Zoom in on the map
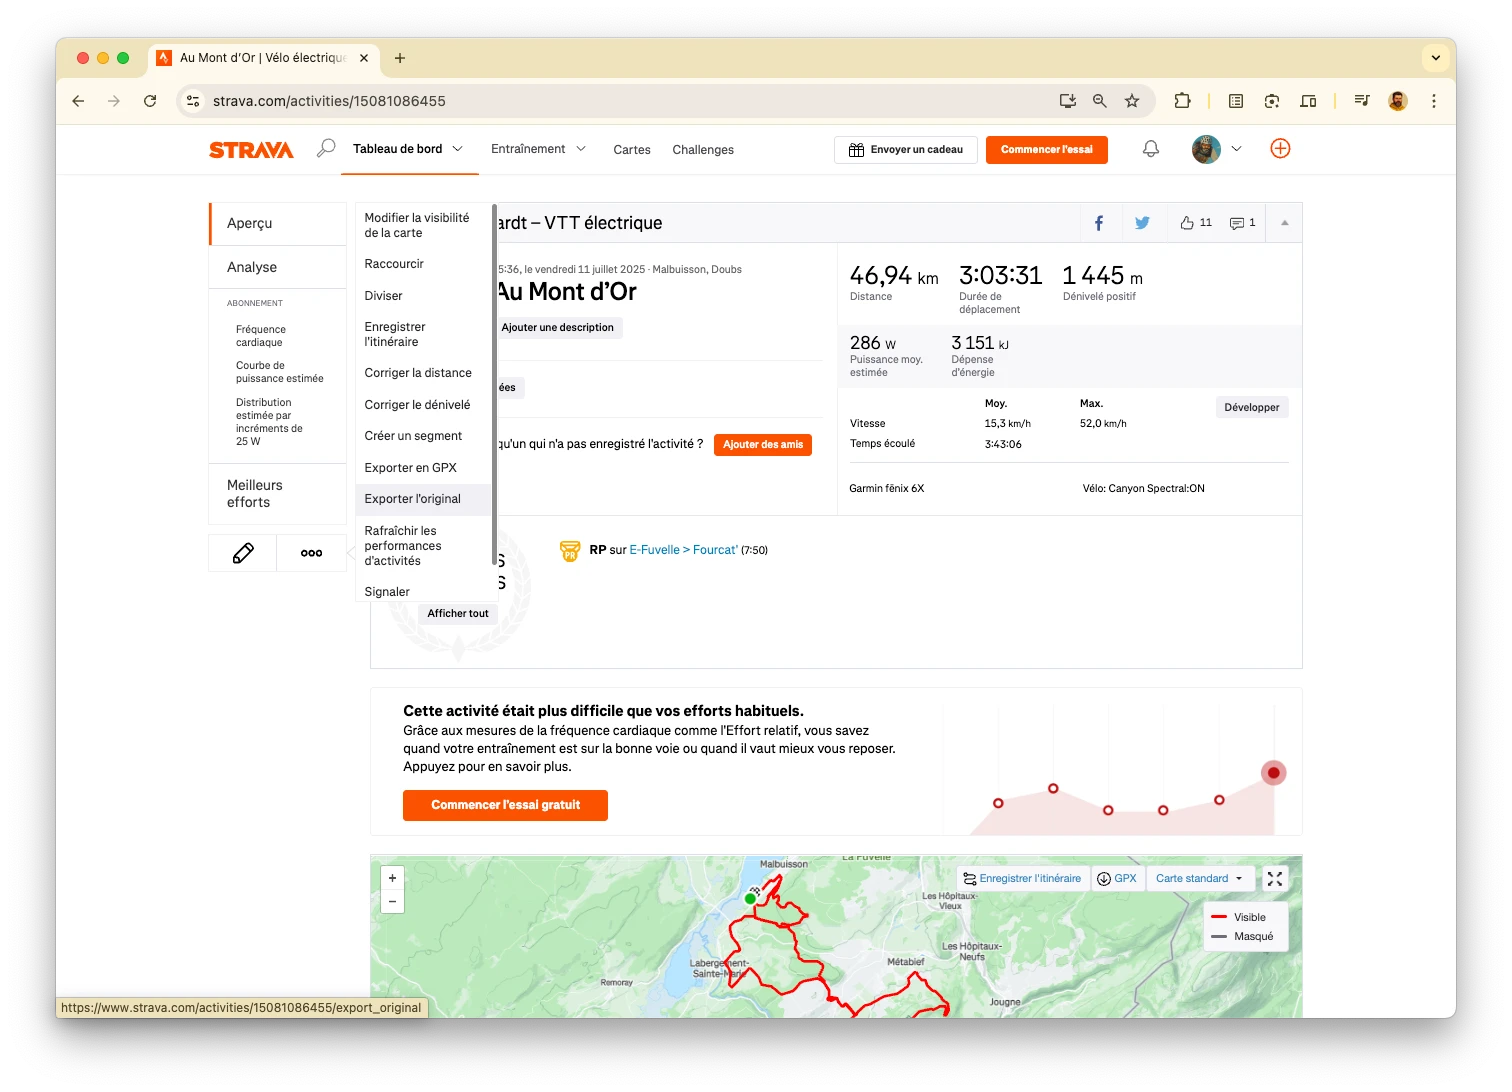The height and width of the screenshot is (1092, 1512). (392, 878)
